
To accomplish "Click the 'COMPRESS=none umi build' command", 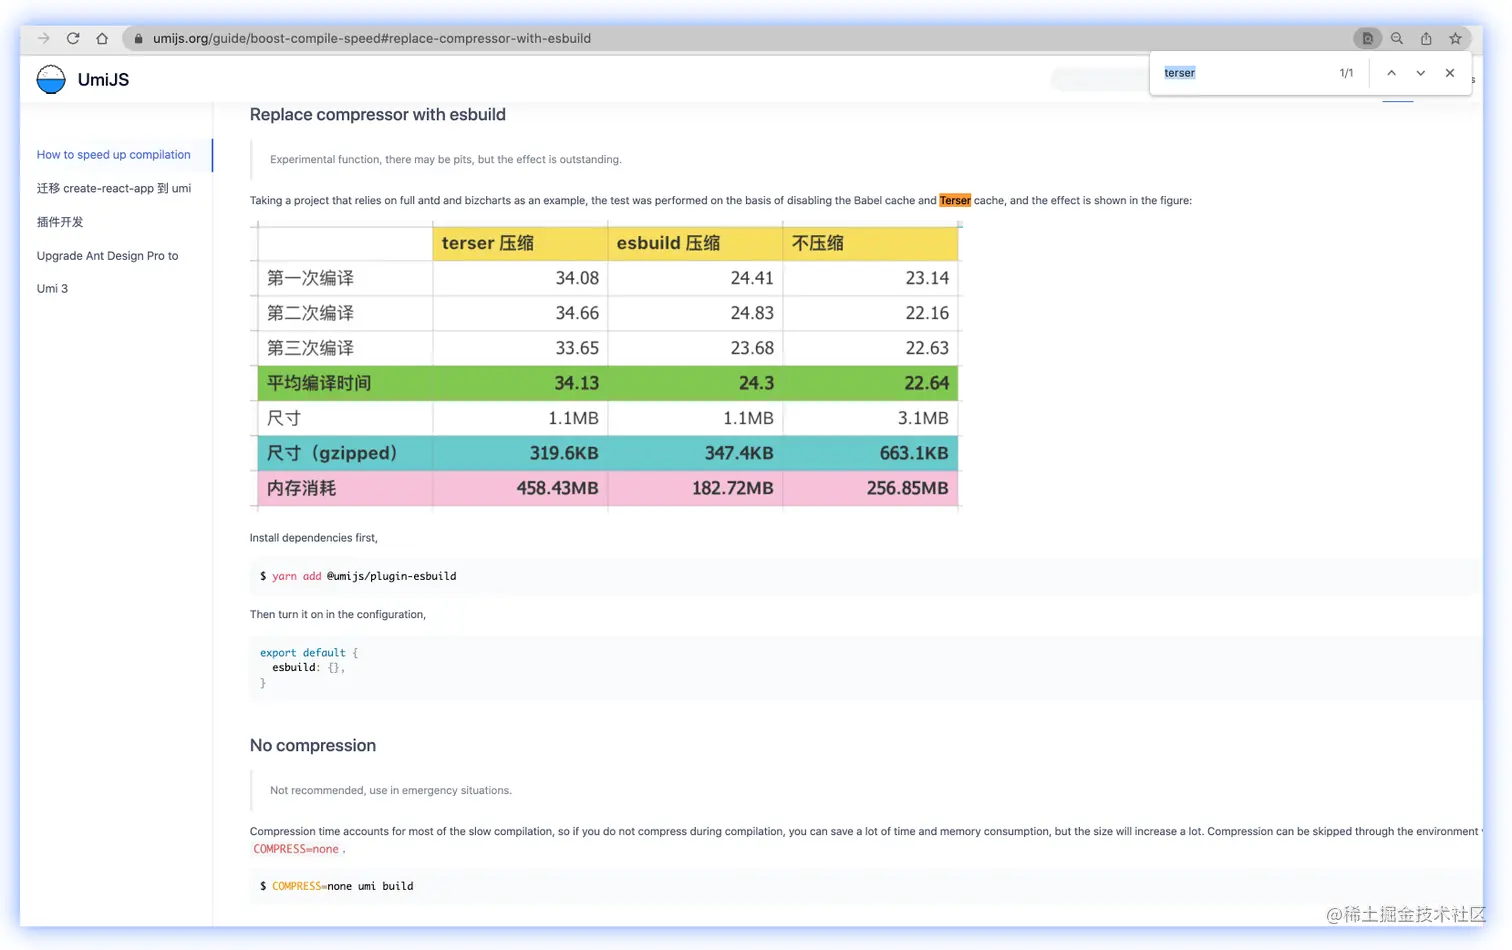I will click(x=342, y=887).
